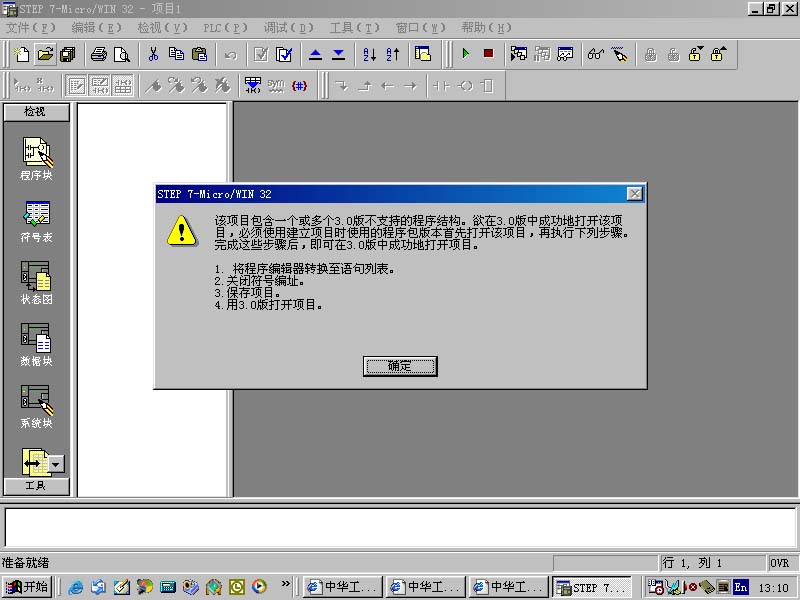Open the 调试(D) menu
Screen dimensions: 800x600
click(288, 28)
